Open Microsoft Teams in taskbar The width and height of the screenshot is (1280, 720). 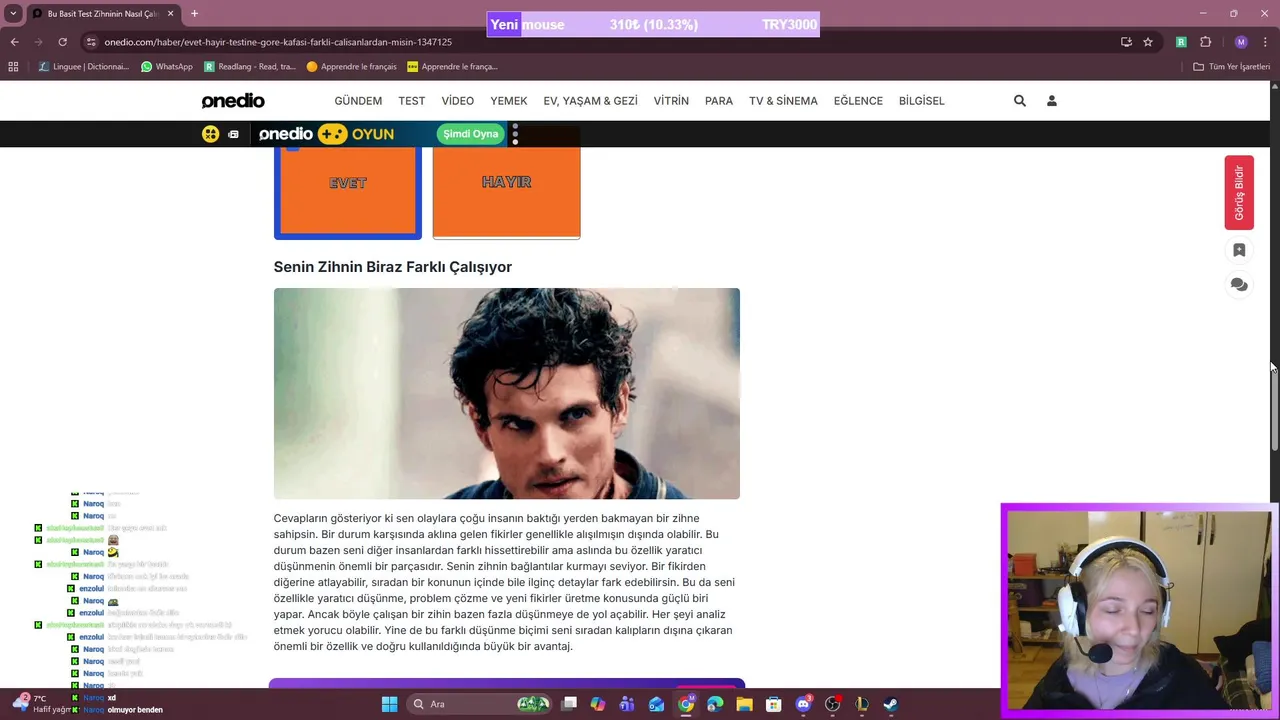[x=627, y=704]
